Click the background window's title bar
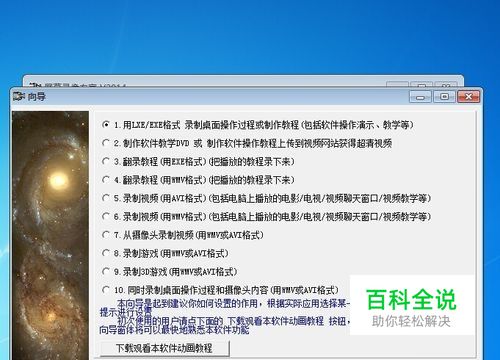 coord(243,82)
